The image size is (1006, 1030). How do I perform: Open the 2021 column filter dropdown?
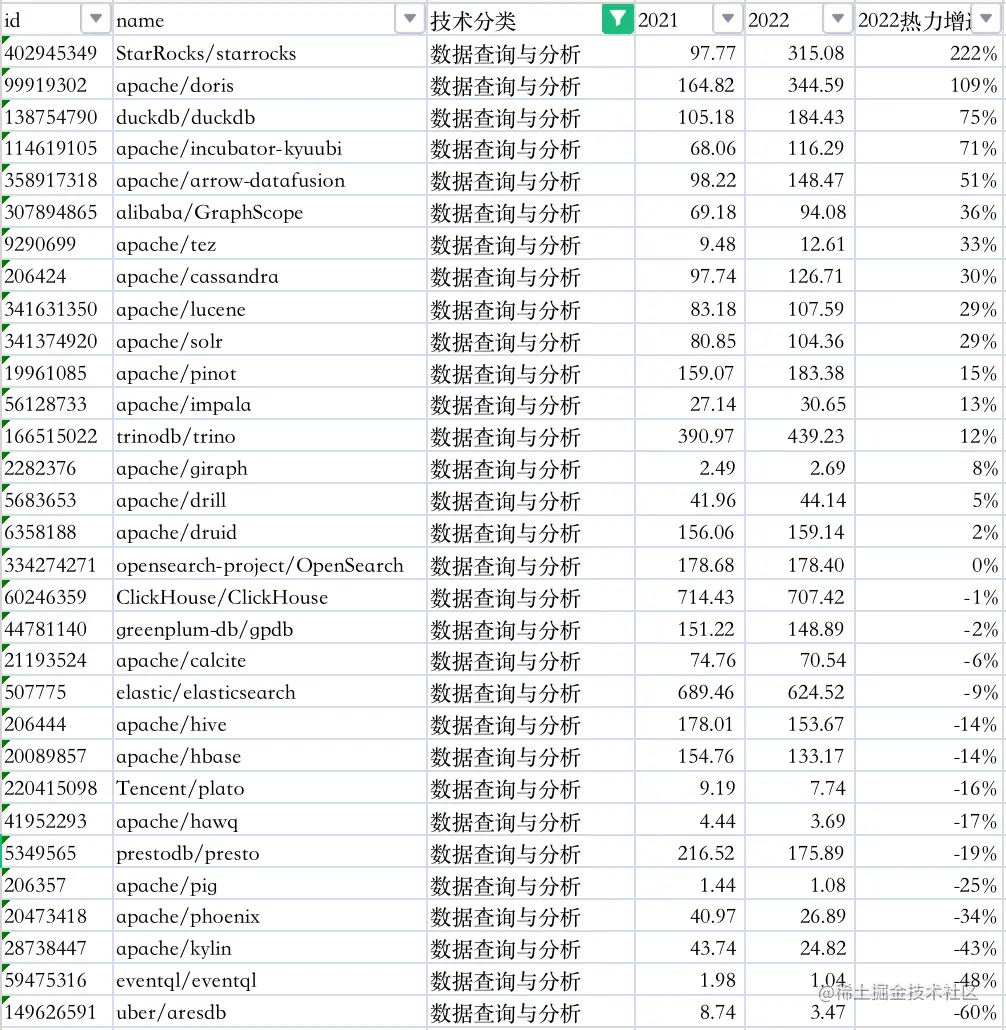(727, 19)
